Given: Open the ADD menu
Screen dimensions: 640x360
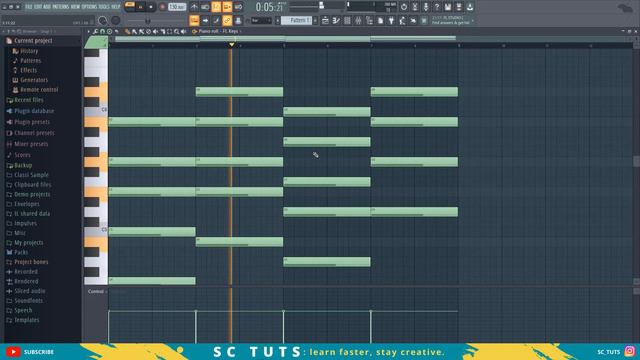Looking at the screenshot, I should pyautogui.click(x=47, y=7).
